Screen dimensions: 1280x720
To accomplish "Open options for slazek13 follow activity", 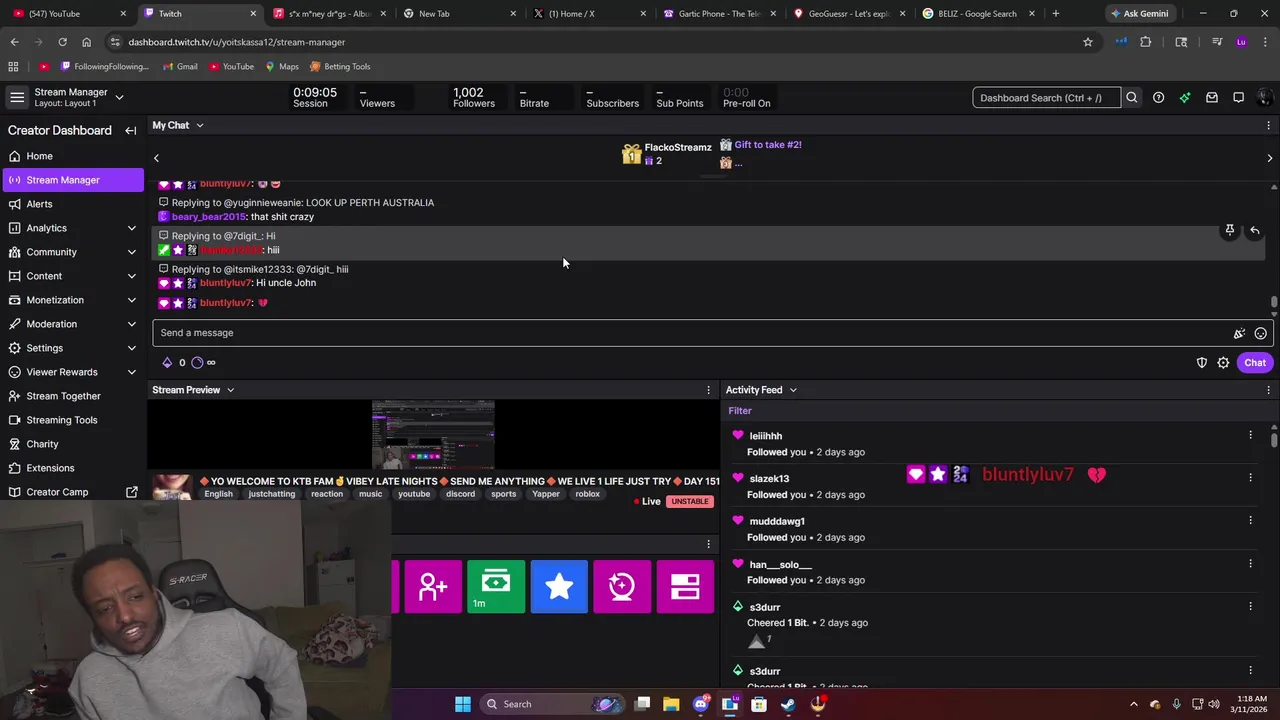I will coord(1250,478).
